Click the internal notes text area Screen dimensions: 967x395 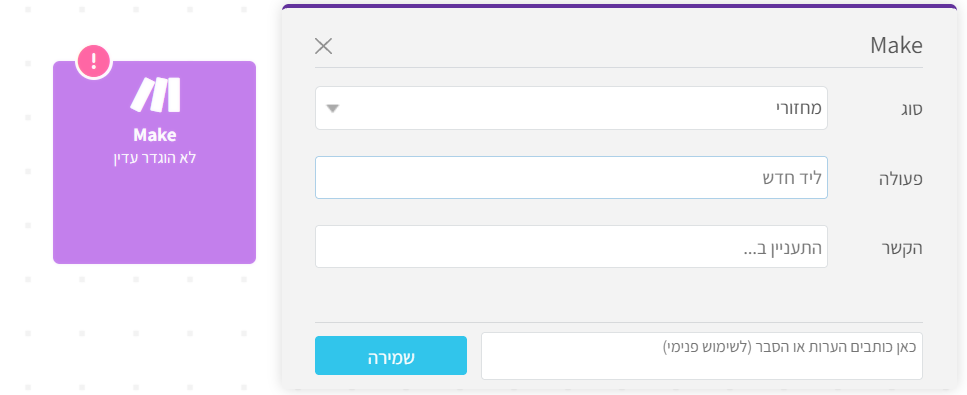click(x=702, y=356)
